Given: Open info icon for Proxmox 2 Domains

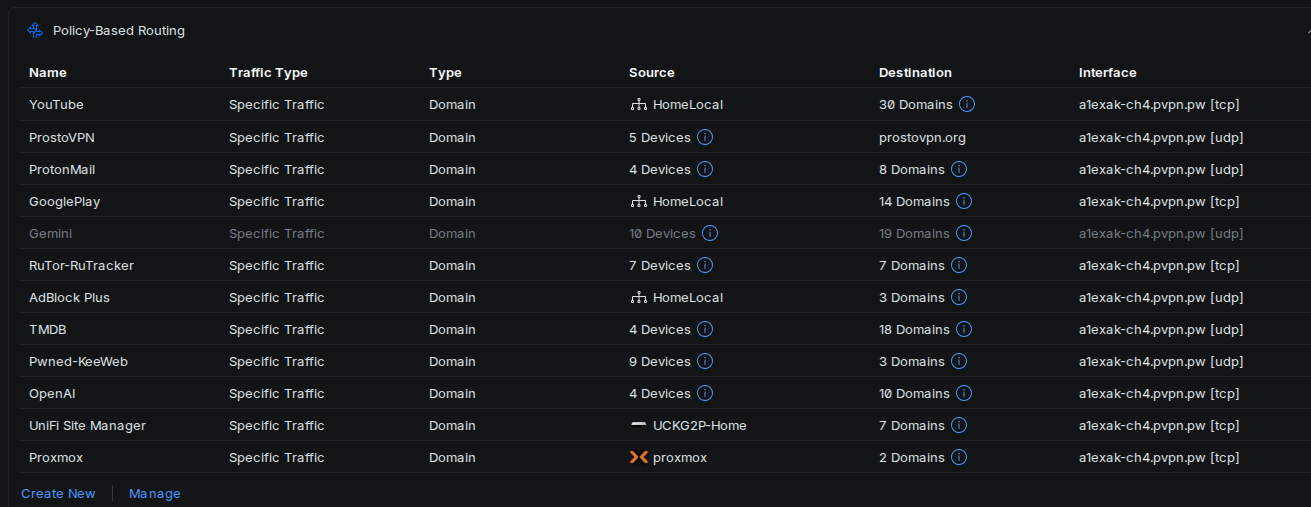Looking at the screenshot, I should (x=959, y=457).
